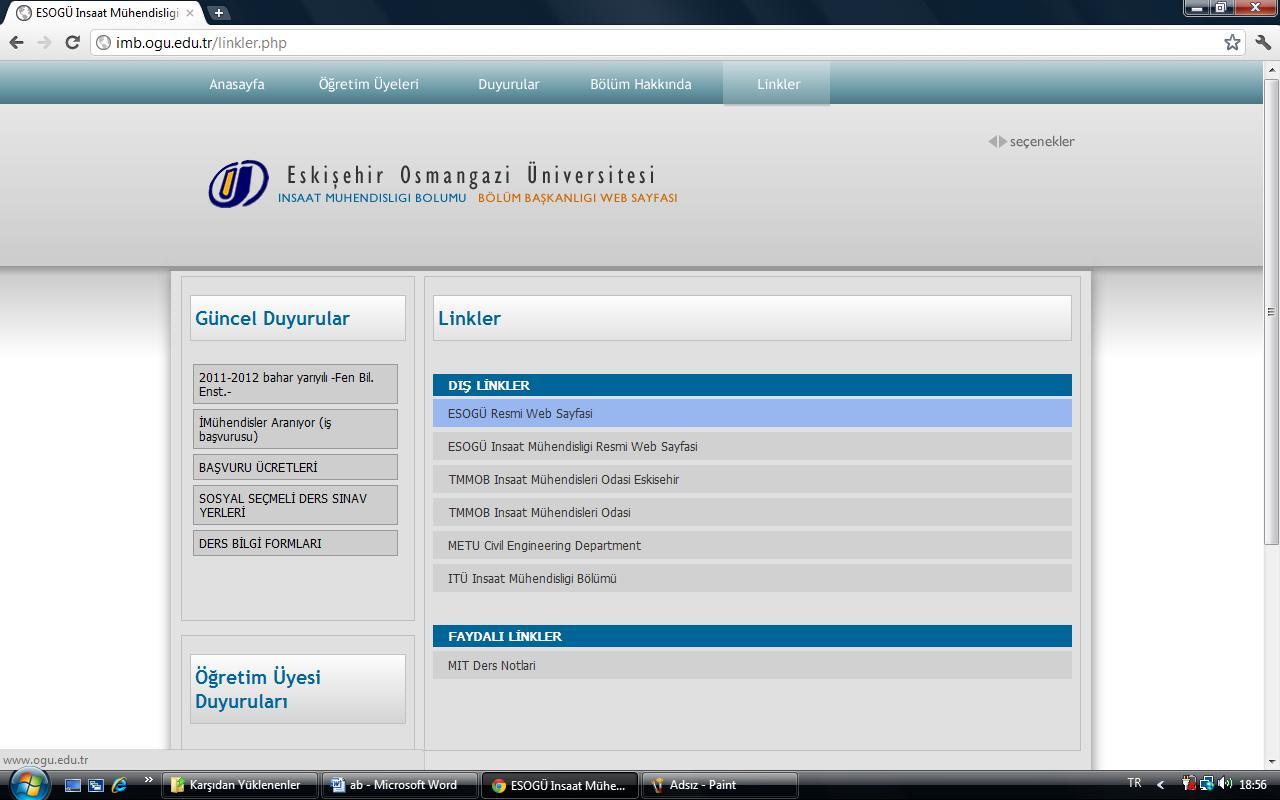Screen dimensions: 1280x800
Task: Toggle the seçenekler options link
Action: [1032, 141]
